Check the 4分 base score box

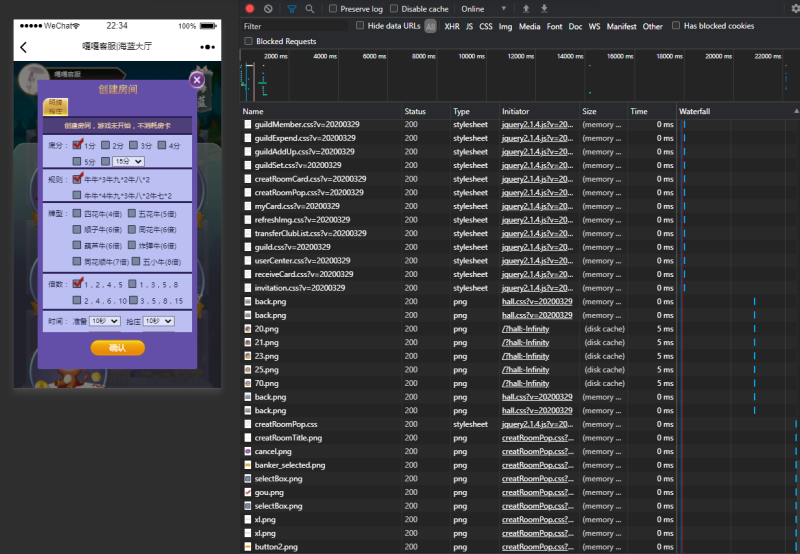tap(162, 145)
